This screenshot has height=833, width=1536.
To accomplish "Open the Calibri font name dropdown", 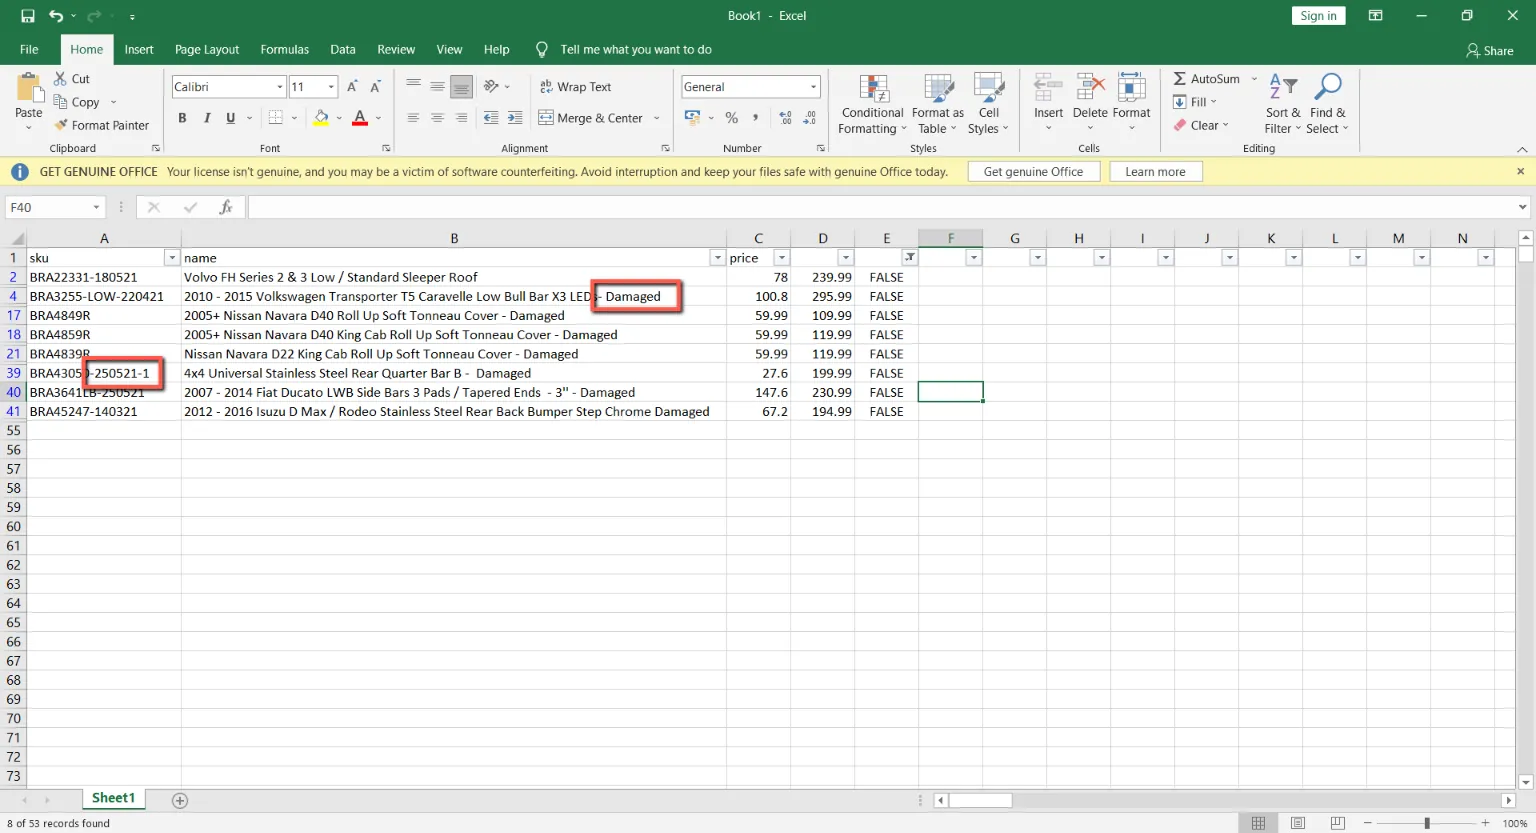I will (280, 87).
